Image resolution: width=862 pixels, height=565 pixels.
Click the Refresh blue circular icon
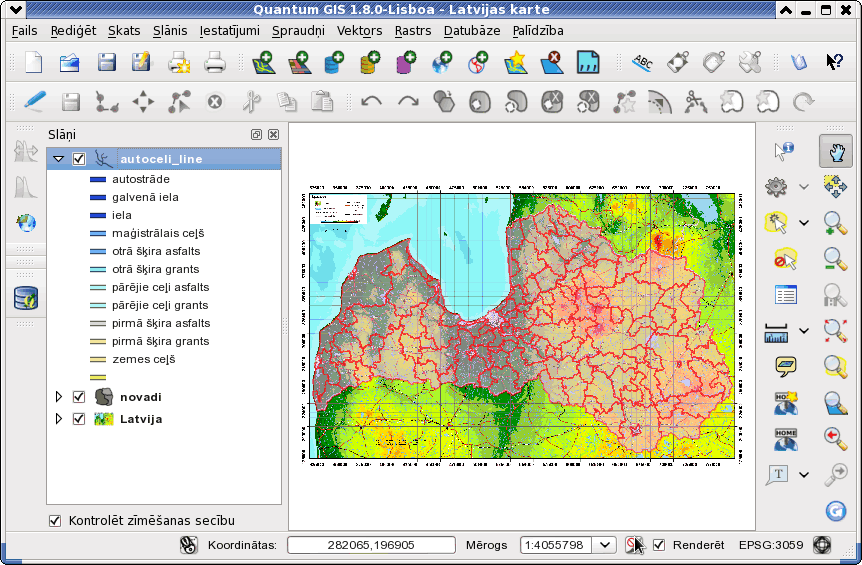pyautogui.click(x=836, y=511)
